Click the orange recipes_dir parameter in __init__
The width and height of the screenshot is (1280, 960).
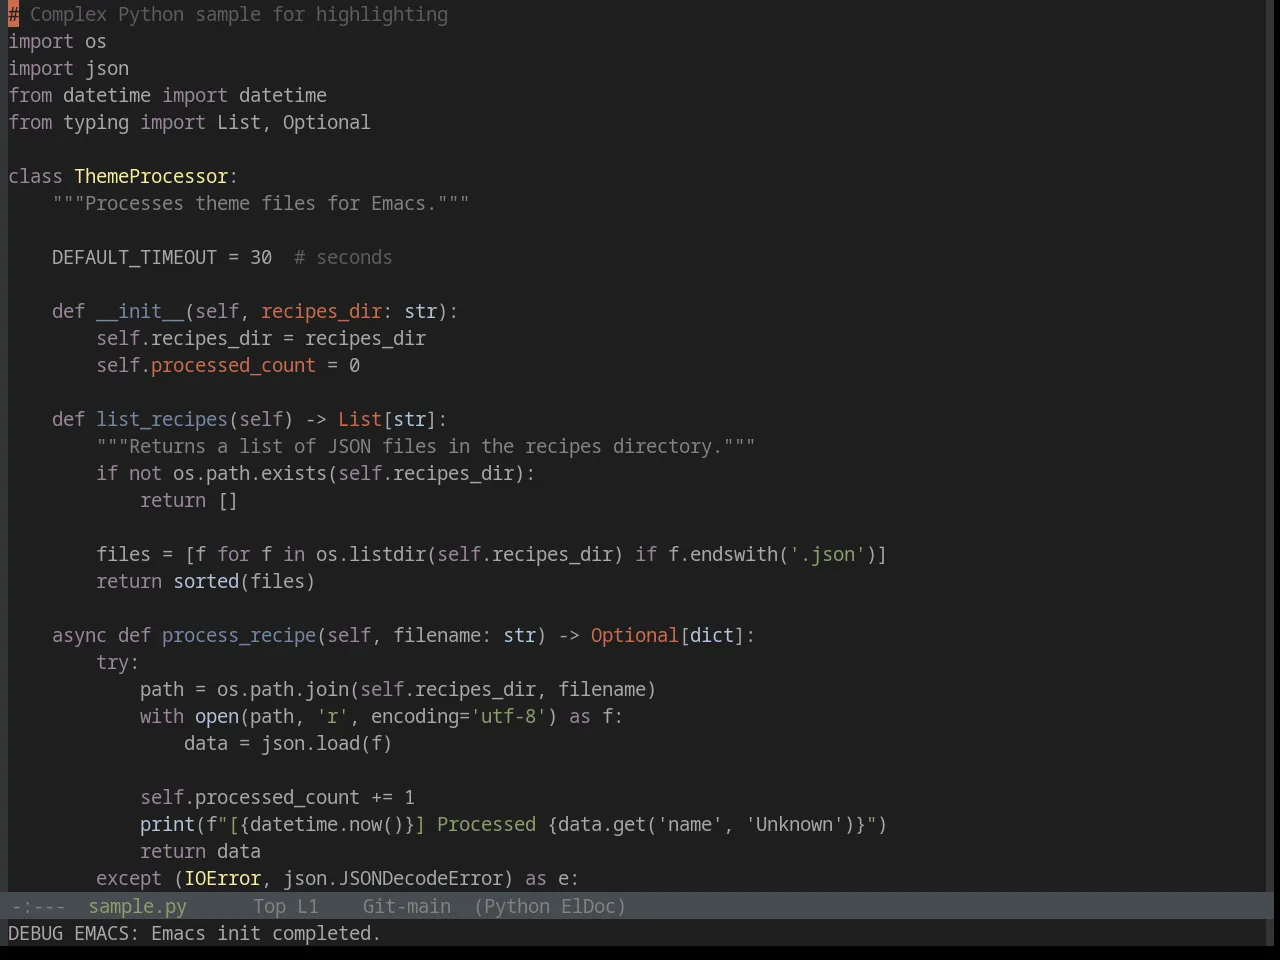click(x=321, y=311)
